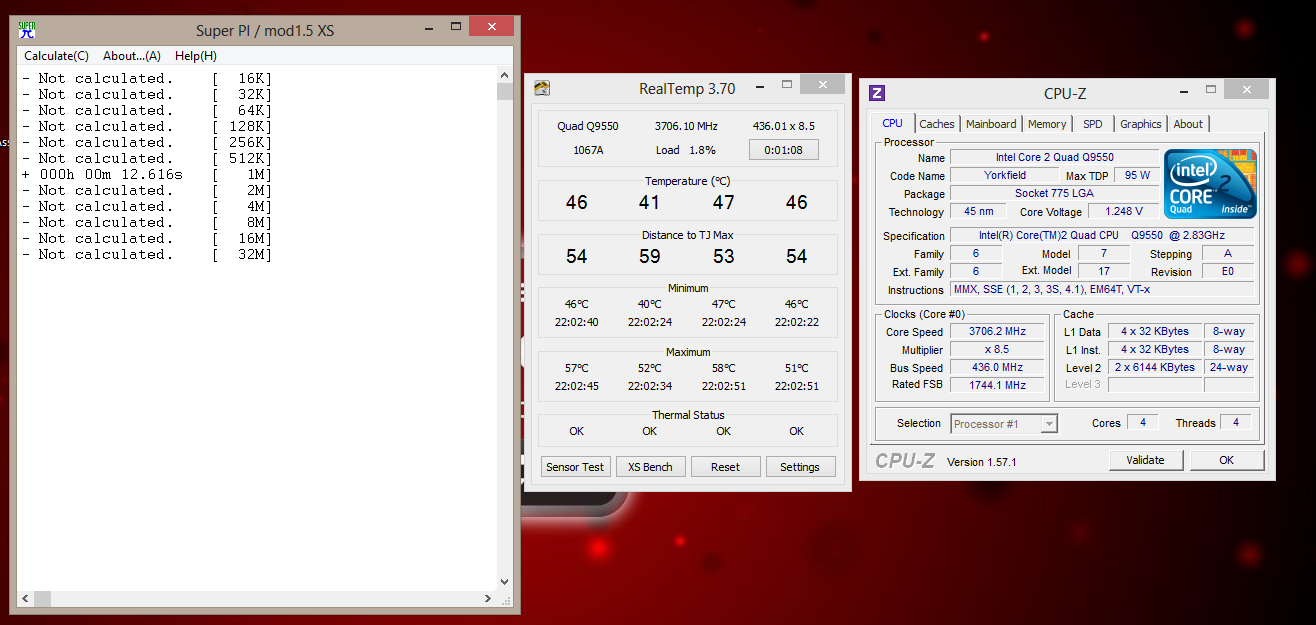This screenshot has width=1316, height=625.
Task: Maximize the Super PI window
Action: [455, 27]
